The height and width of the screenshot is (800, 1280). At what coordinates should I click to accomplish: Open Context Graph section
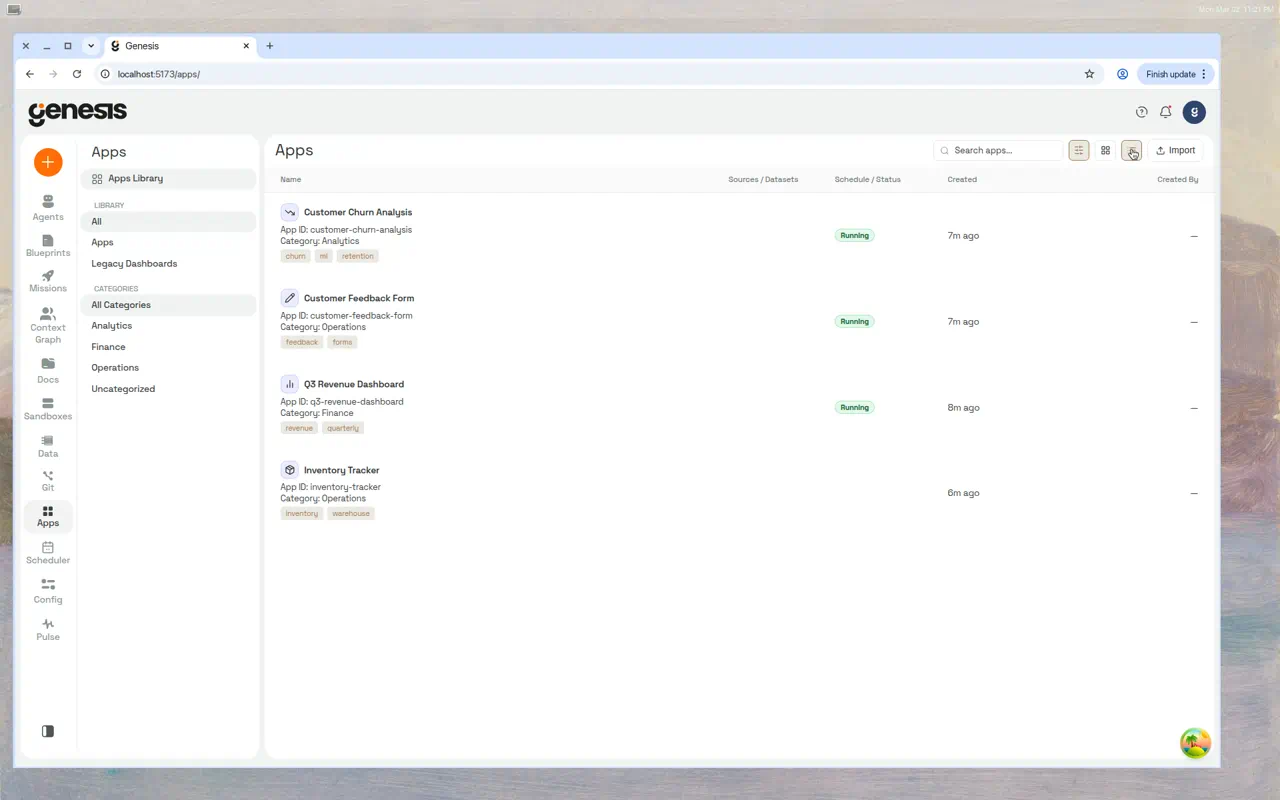48,326
